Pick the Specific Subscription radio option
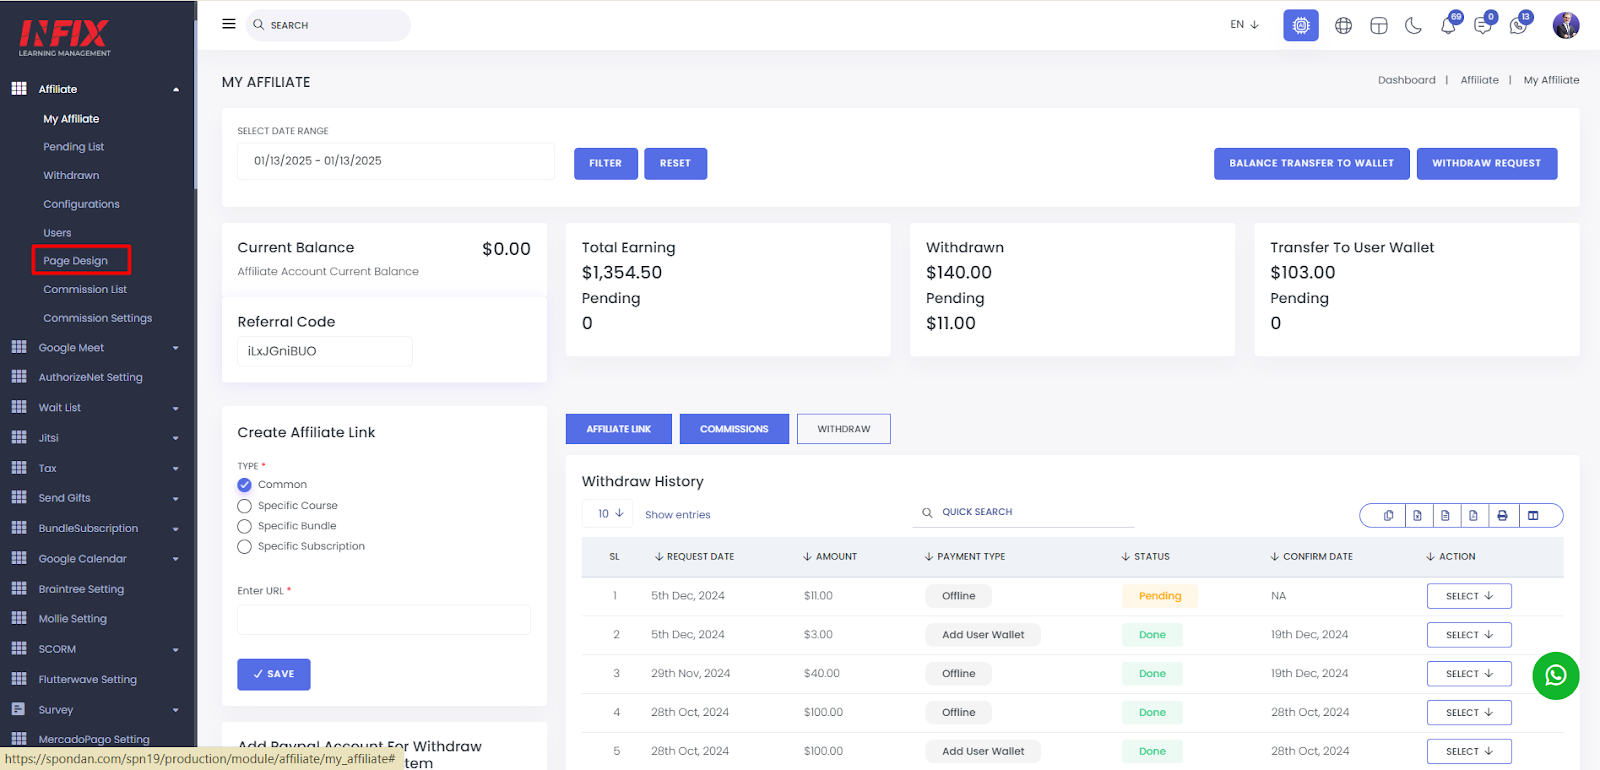Image resolution: width=1600 pixels, height=770 pixels. point(244,547)
